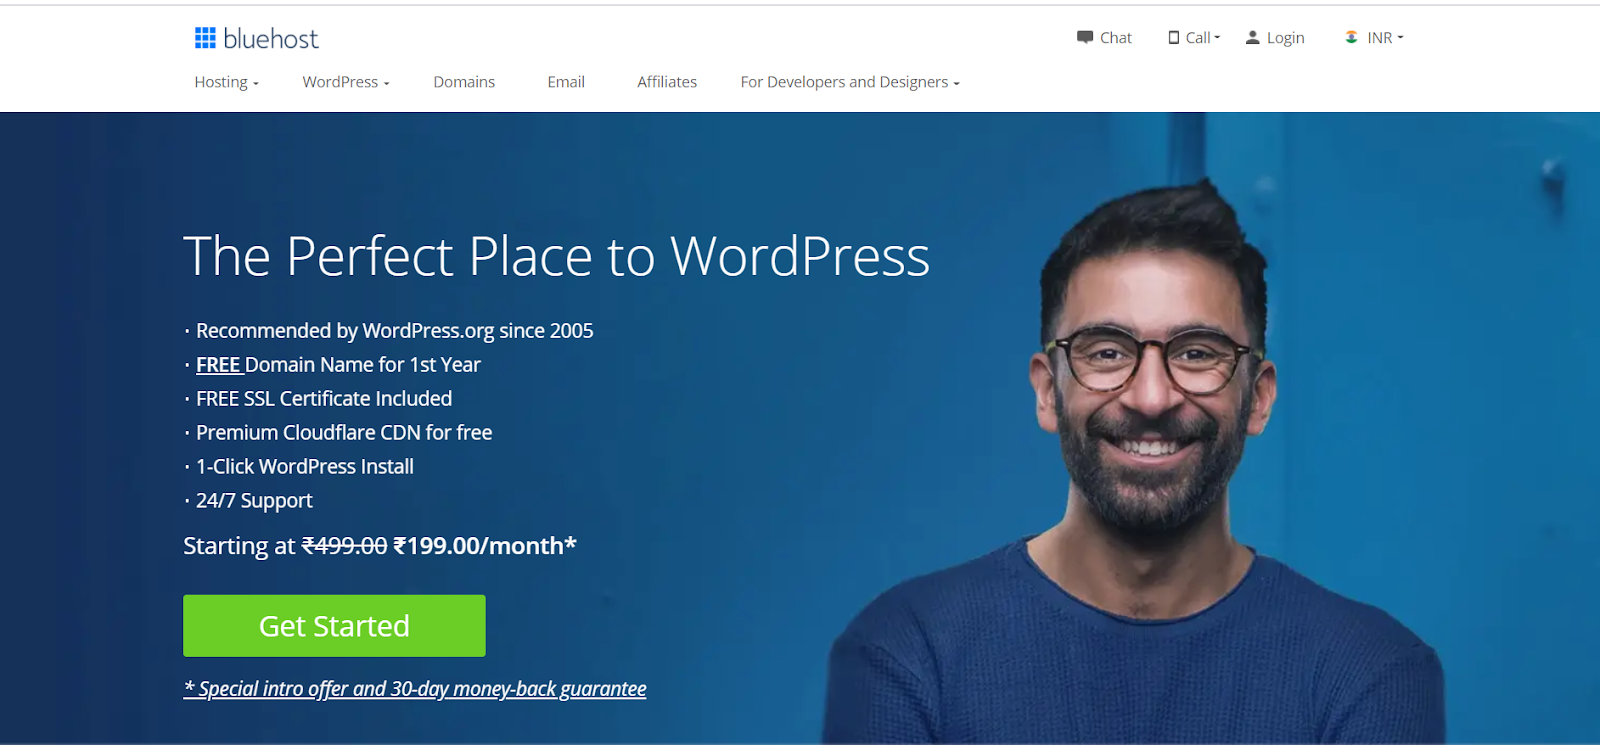Viewport: 1600px width, 745px height.
Task: Expand the Call dropdown arrow
Action: 1217,37
